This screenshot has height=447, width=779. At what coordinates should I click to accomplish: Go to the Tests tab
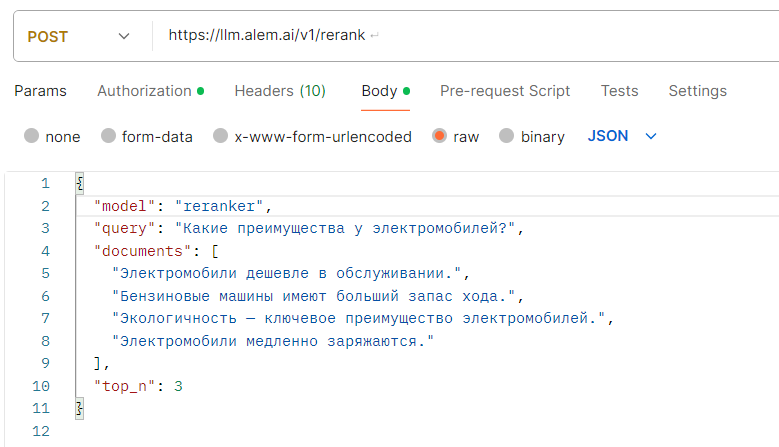tap(619, 91)
